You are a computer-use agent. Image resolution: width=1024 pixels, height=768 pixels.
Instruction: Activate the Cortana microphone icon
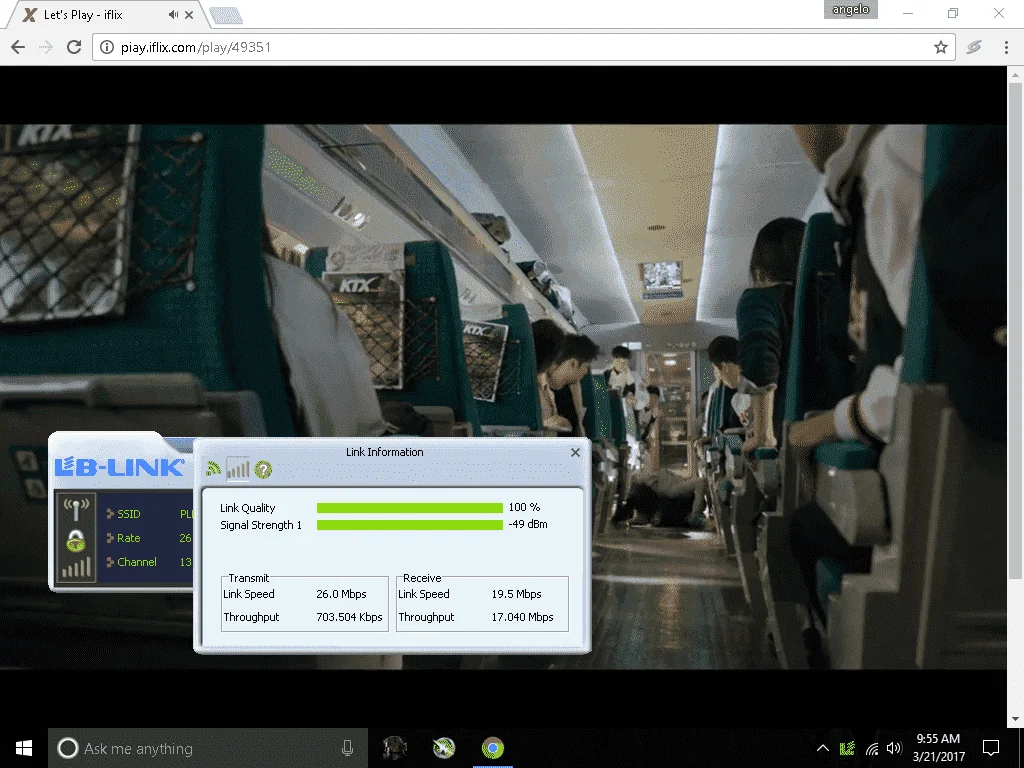coord(347,748)
